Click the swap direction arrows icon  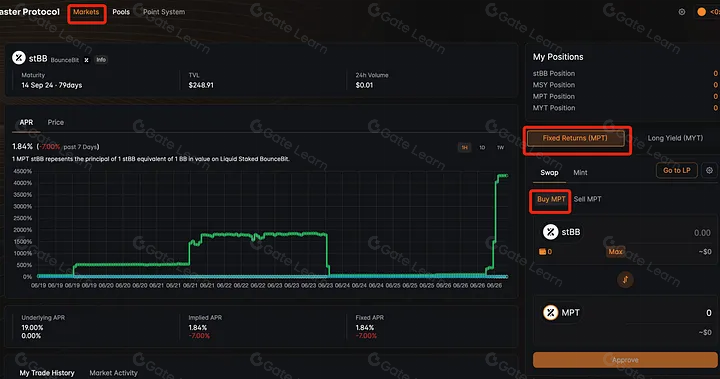(x=625, y=279)
